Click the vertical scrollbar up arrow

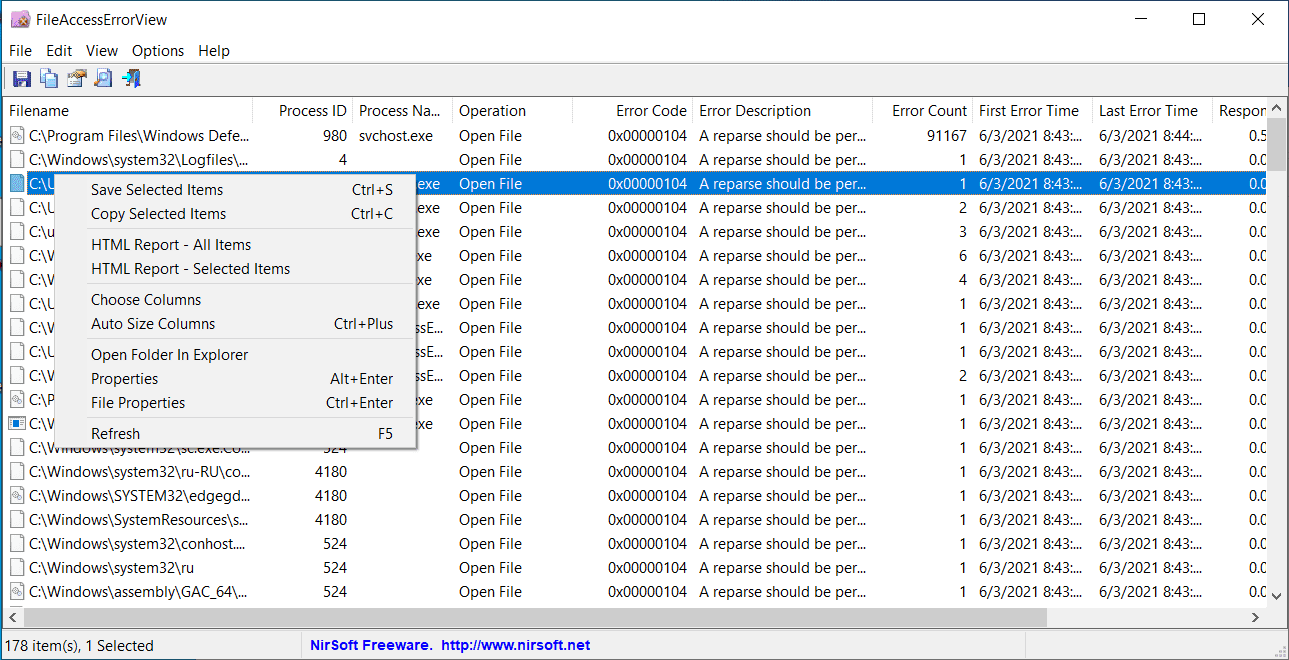(x=1275, y=110)
